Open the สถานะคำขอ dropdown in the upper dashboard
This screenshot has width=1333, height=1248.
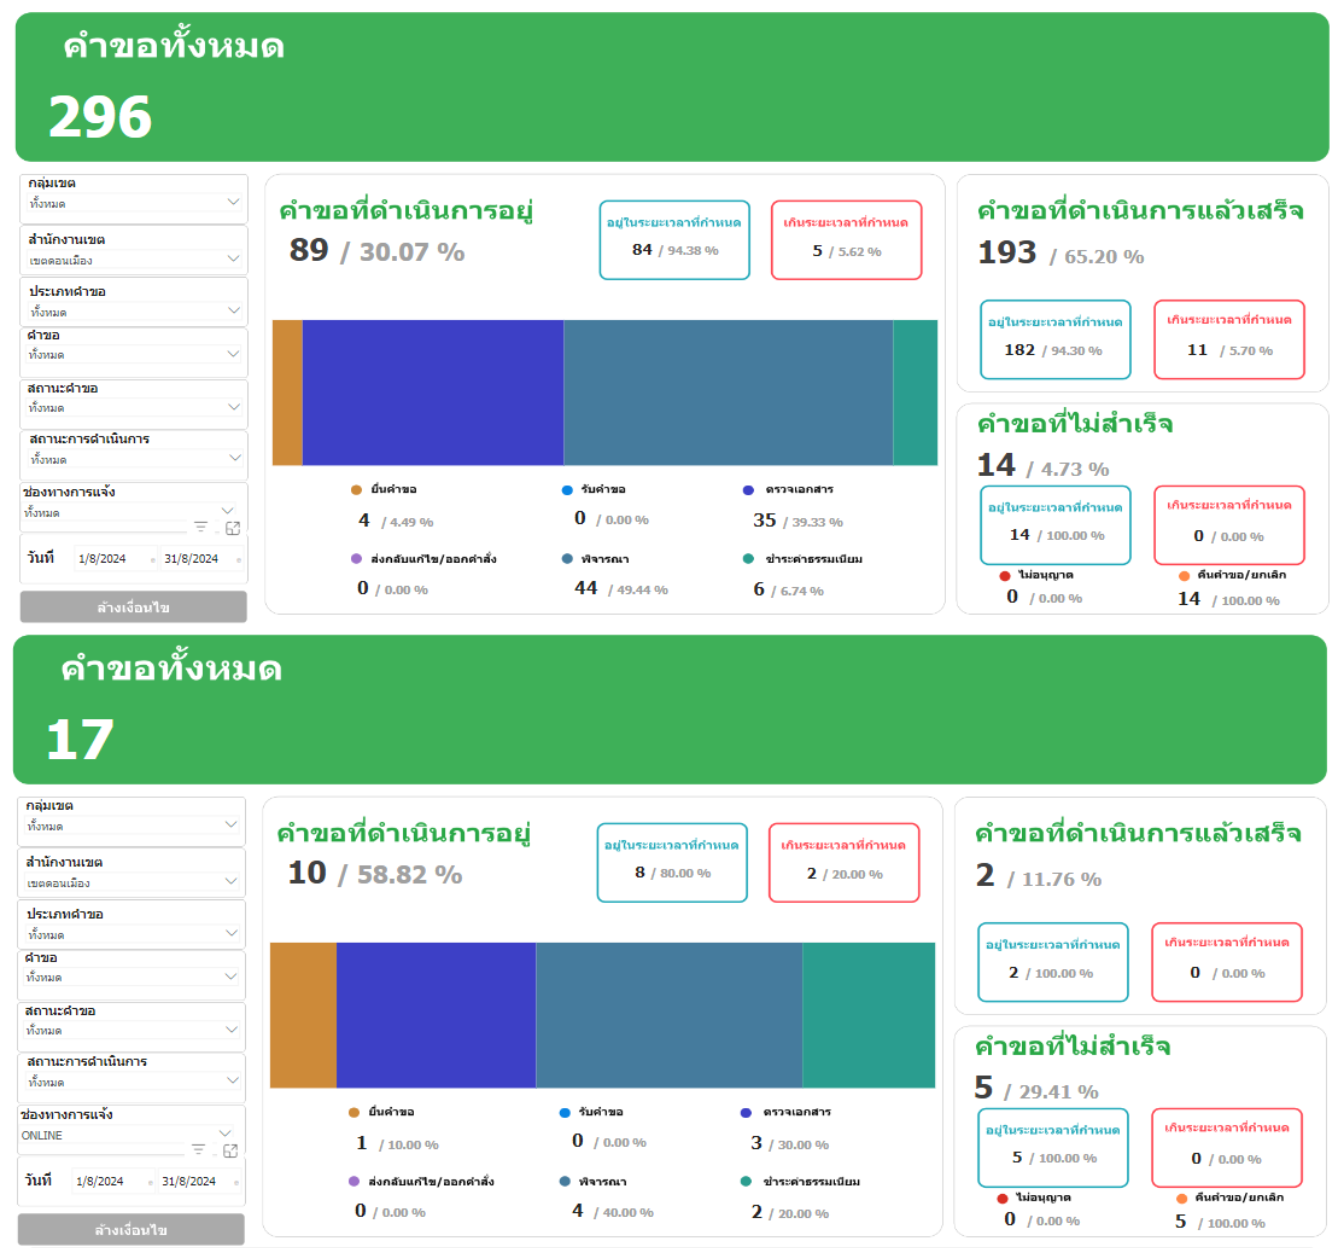[x=233, y=407]
